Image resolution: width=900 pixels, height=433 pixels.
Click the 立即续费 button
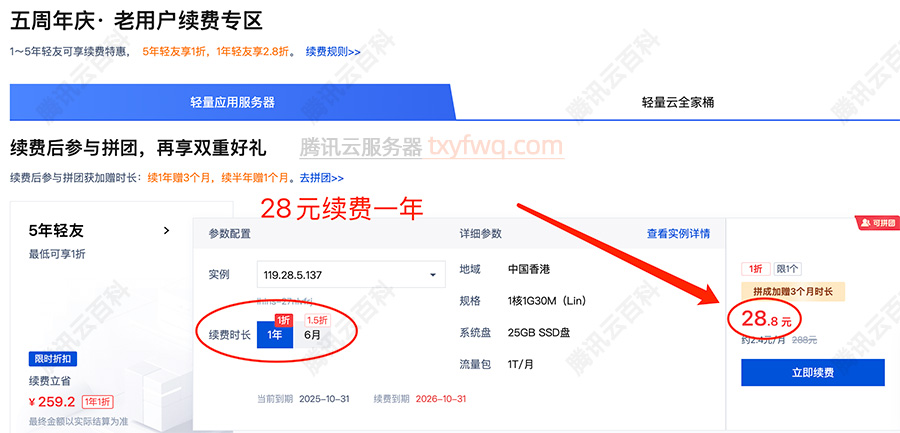click(813, 373)
